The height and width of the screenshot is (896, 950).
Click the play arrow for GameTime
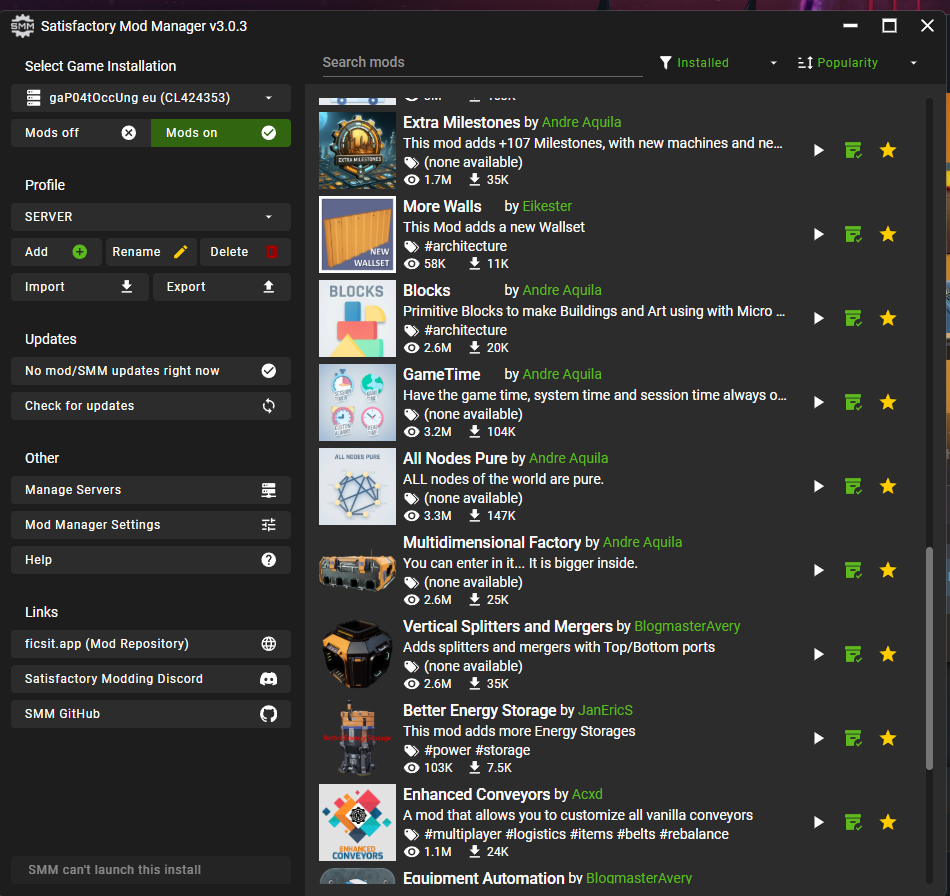tap(819, 402)
